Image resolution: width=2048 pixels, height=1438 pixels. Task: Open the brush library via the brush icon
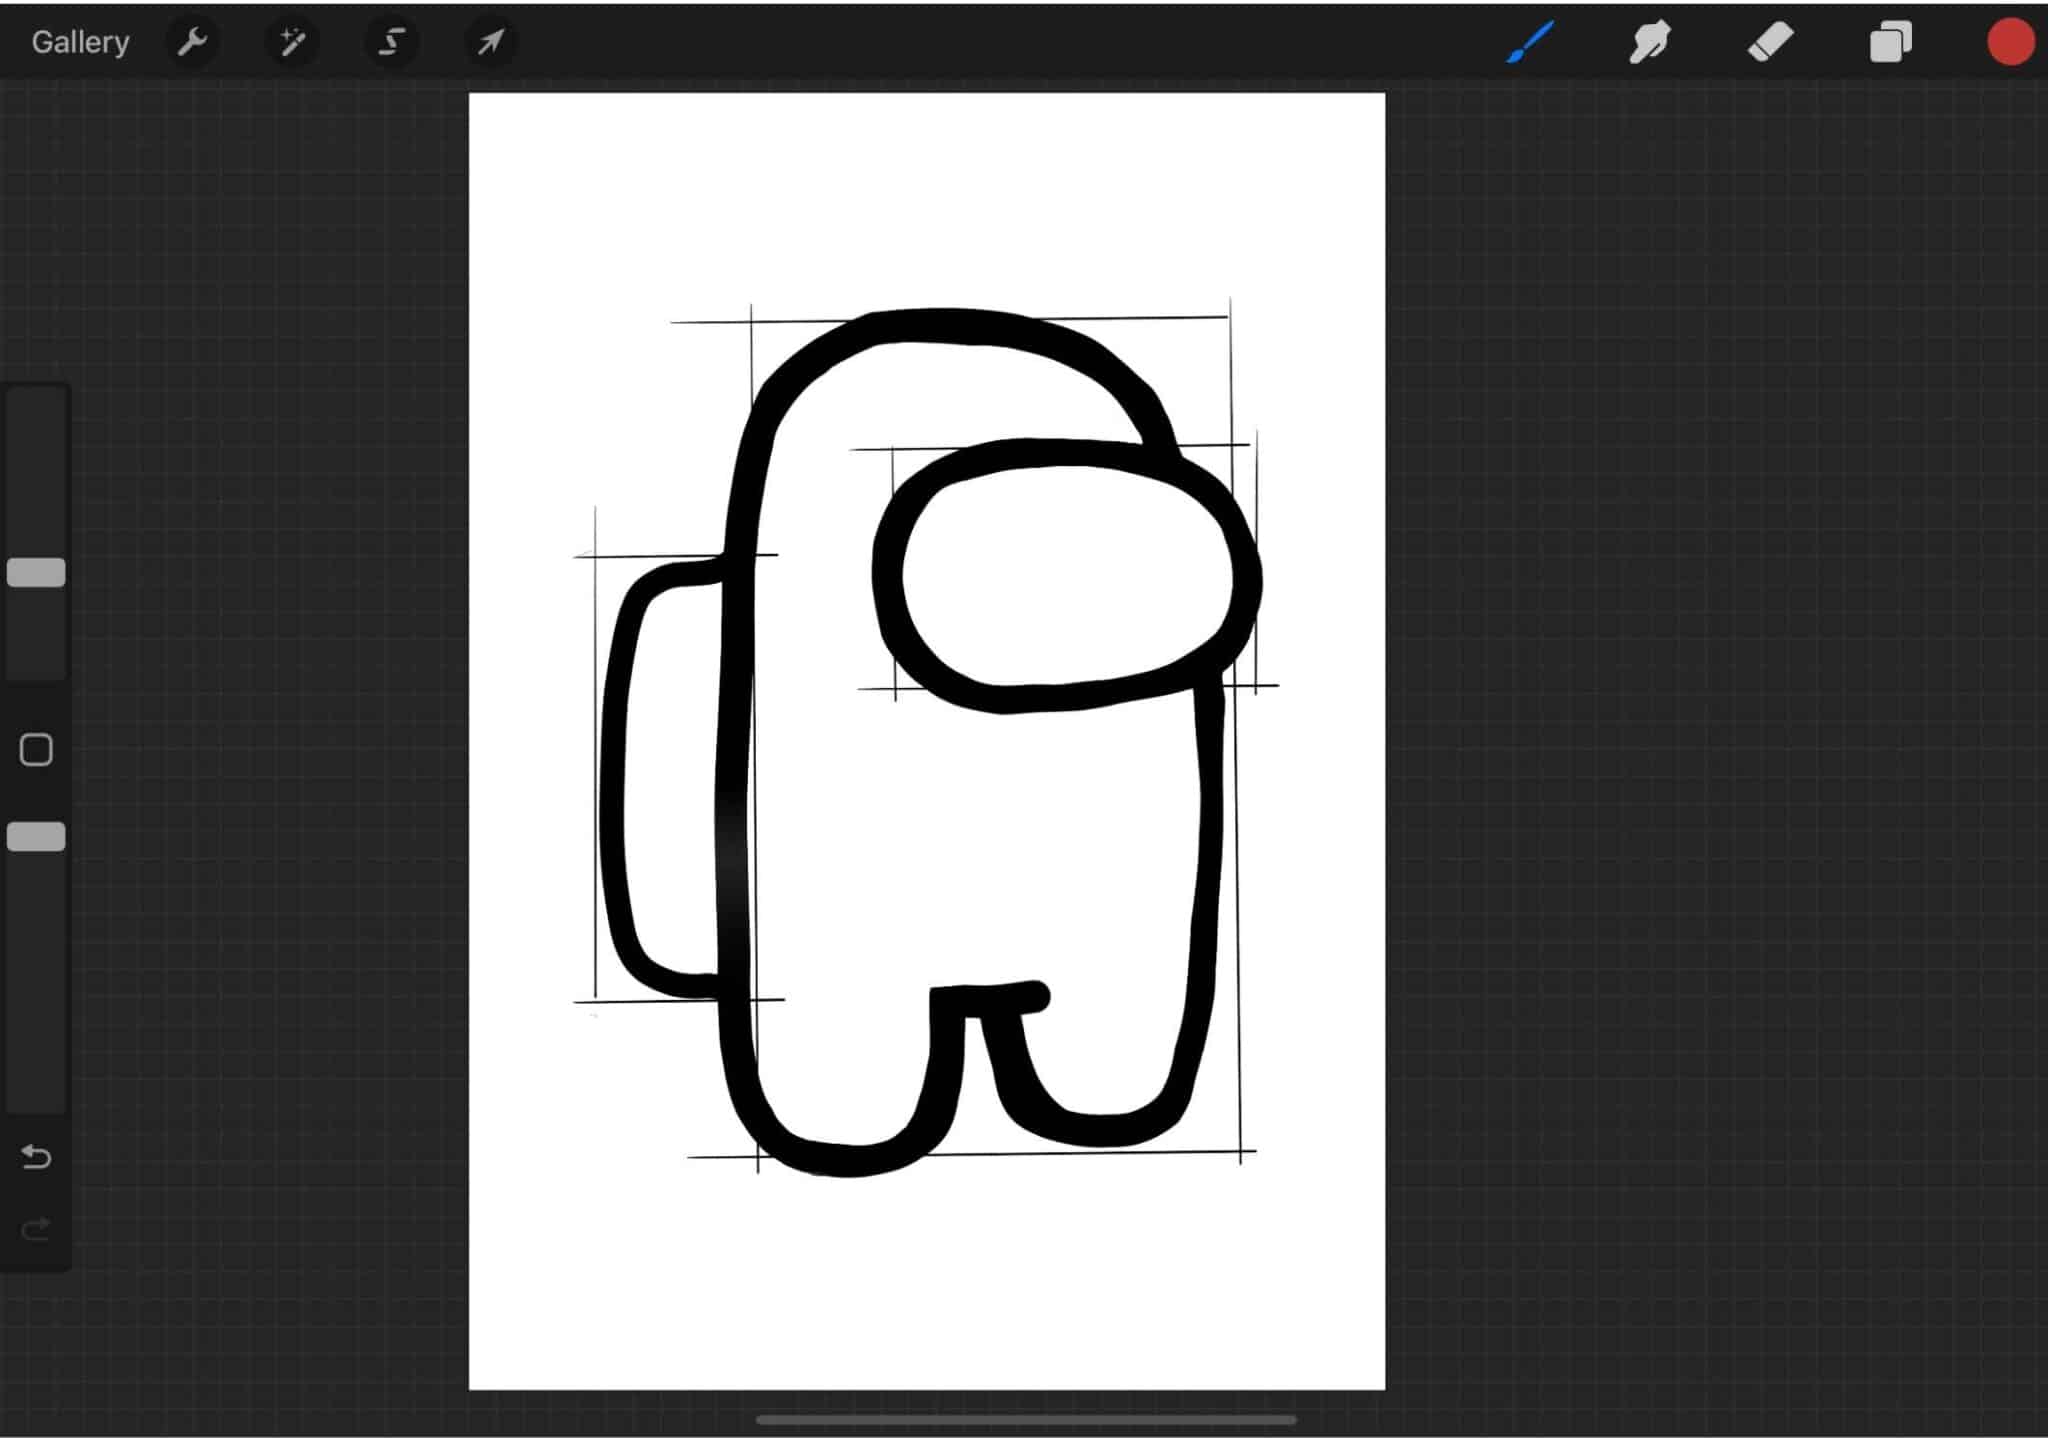click(1529, 41)
